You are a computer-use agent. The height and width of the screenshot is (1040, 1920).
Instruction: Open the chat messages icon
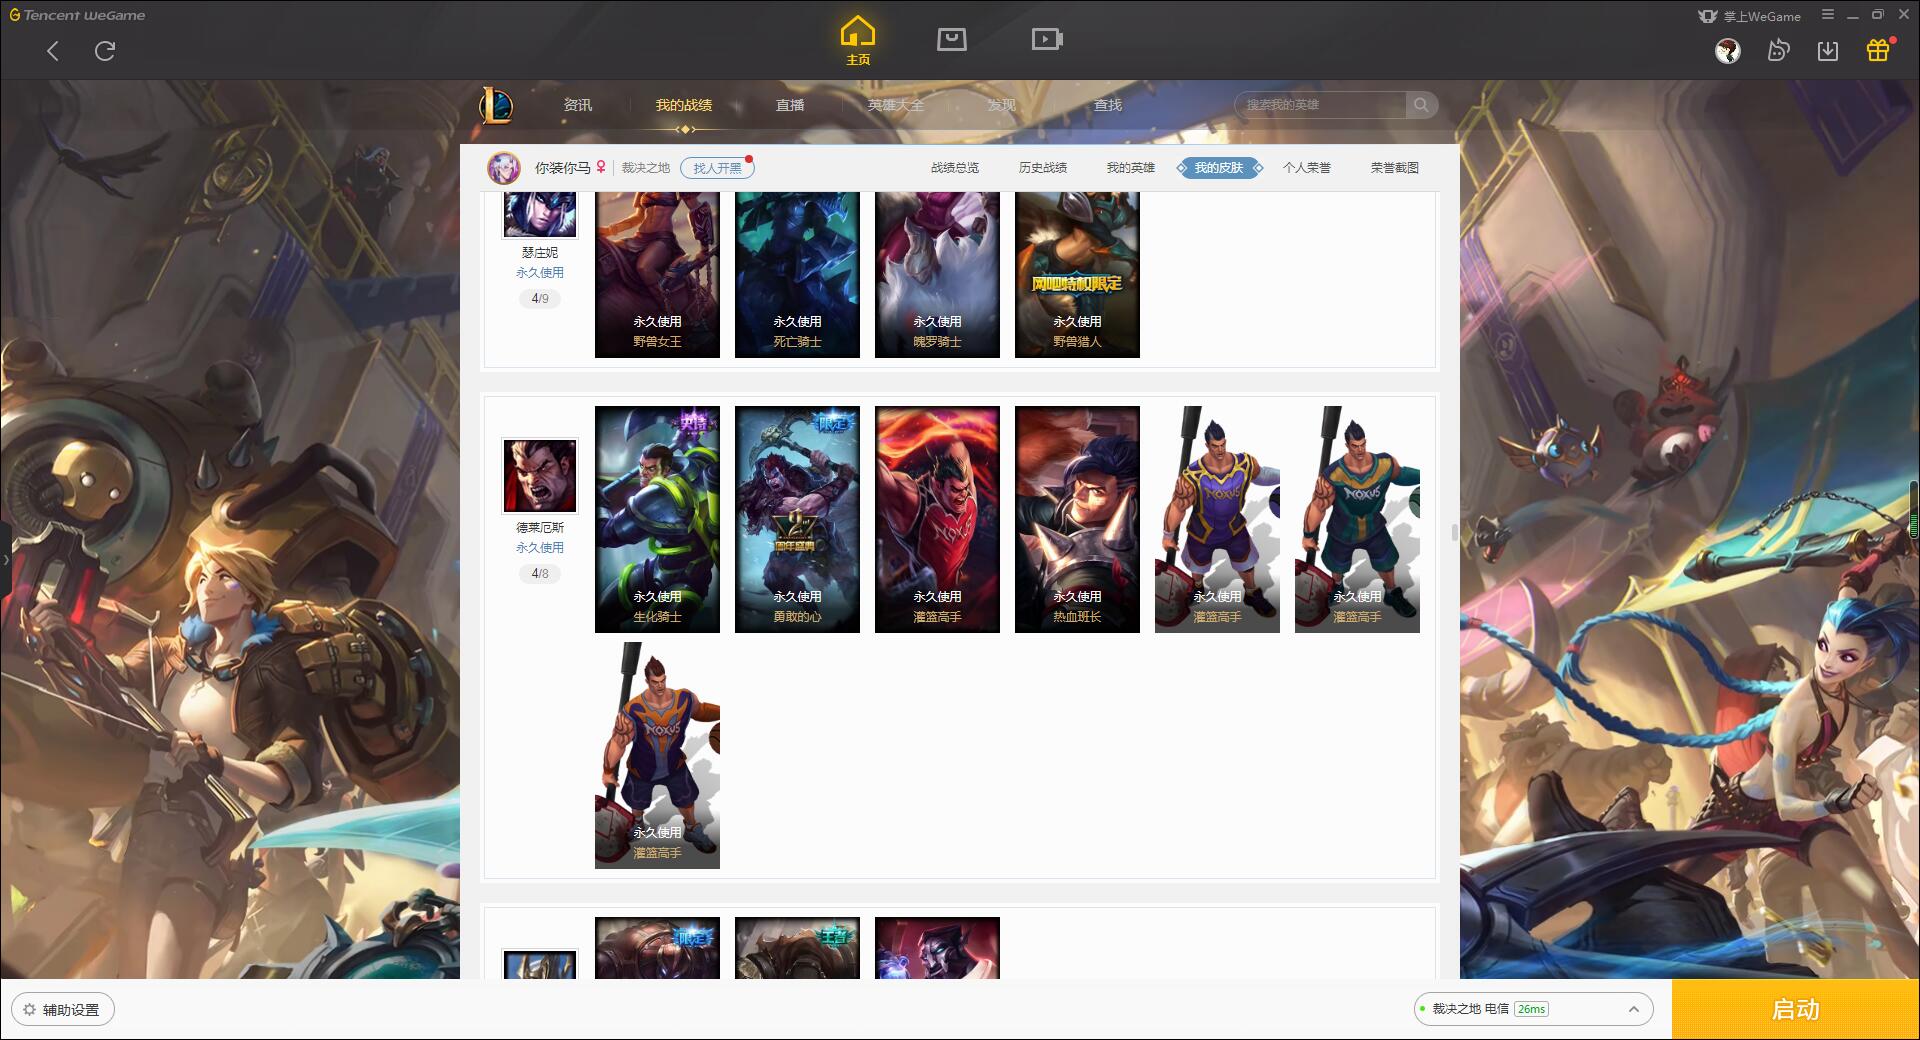tap(1778, 51)
